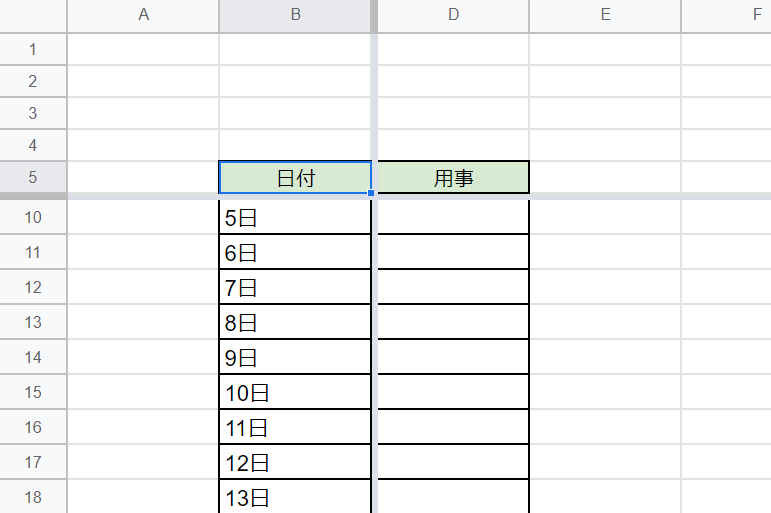Click the empty 用事 cell beside 6日
Screen dimensions: 771x513
[x=453, y=252]
